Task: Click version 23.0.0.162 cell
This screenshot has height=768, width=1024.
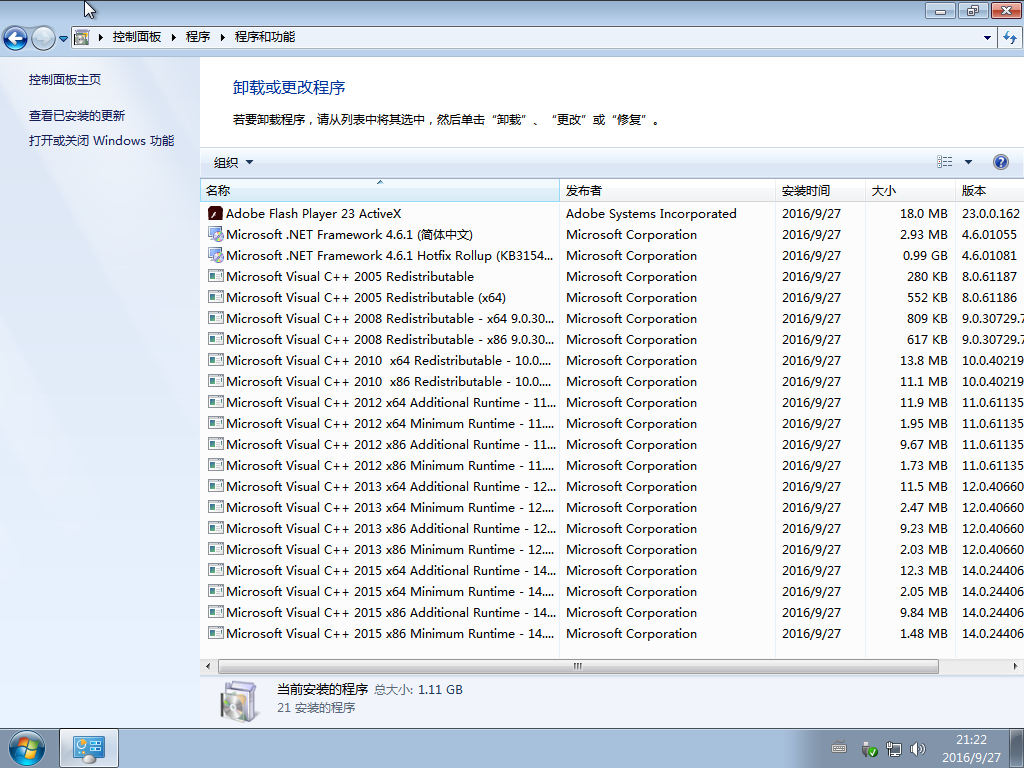Action: tap(991, 214)
